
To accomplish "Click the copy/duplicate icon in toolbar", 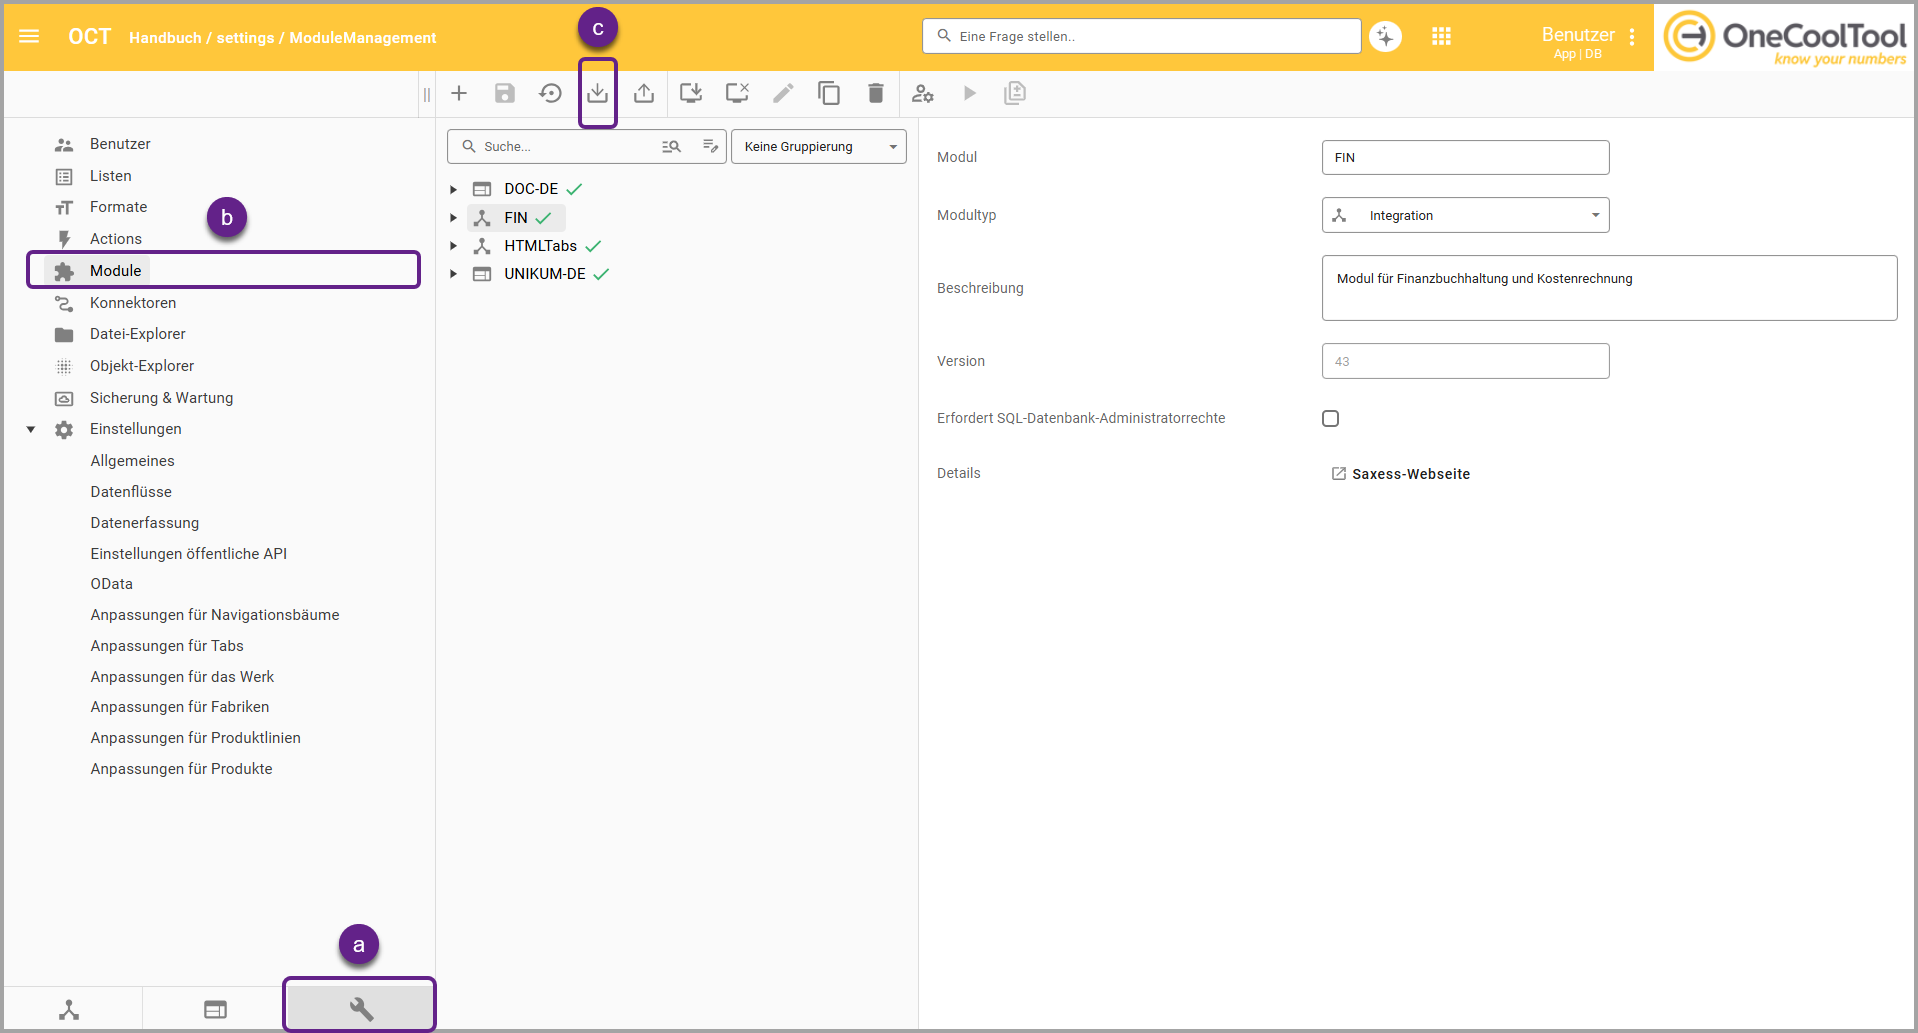I will click(829, 93).
